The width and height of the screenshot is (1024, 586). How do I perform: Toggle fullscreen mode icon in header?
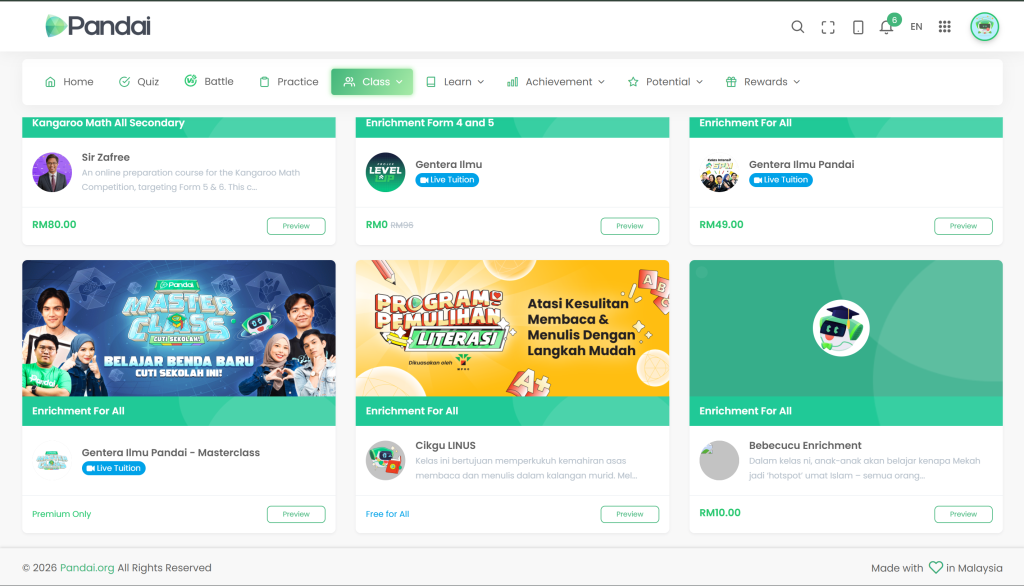[827, 27]
